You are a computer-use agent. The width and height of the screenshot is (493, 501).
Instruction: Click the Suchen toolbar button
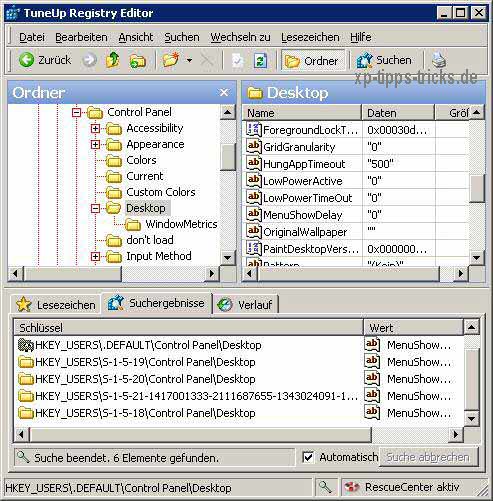384,60
